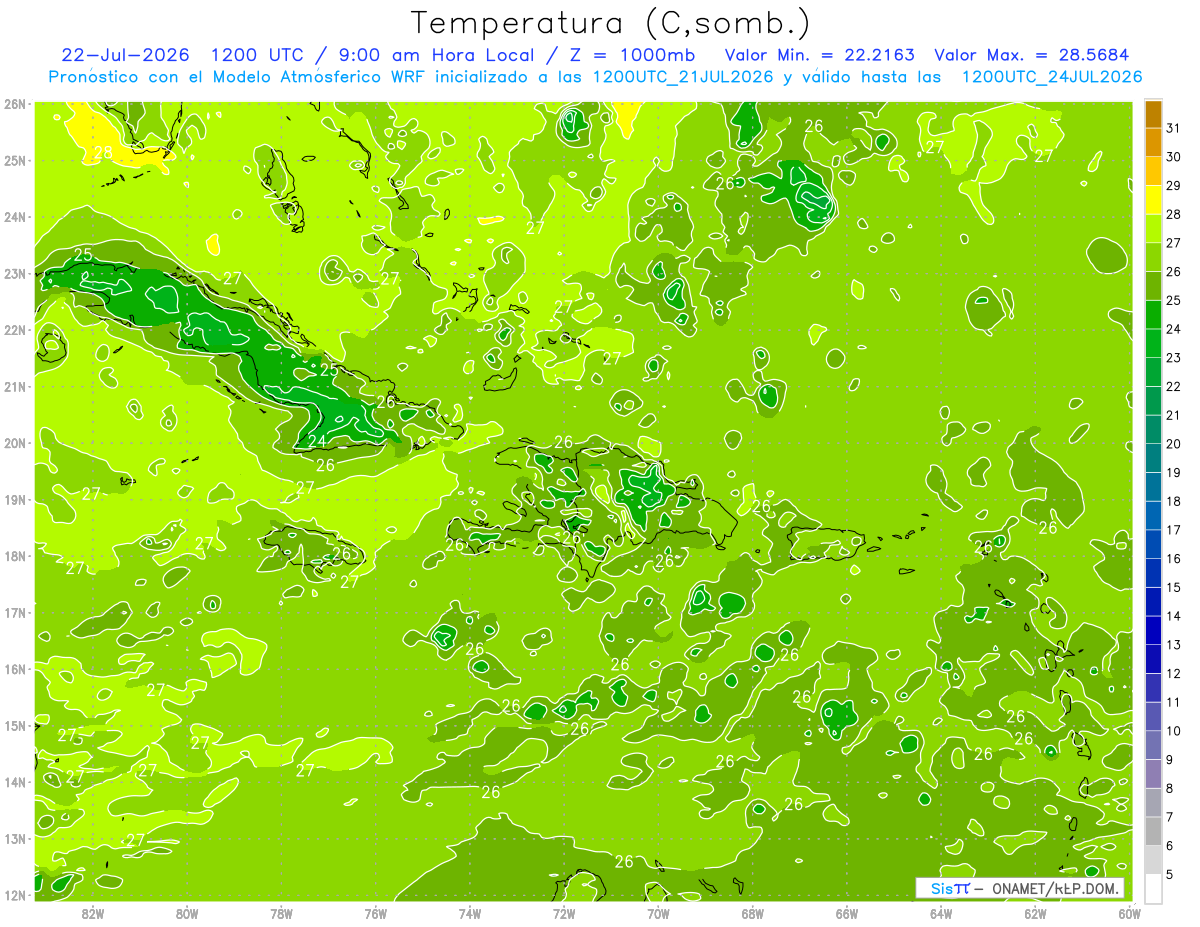This screenshot has height=927, width=1200.
Task: Click the color scale value "20"
Action: (x=1173, y=444)
